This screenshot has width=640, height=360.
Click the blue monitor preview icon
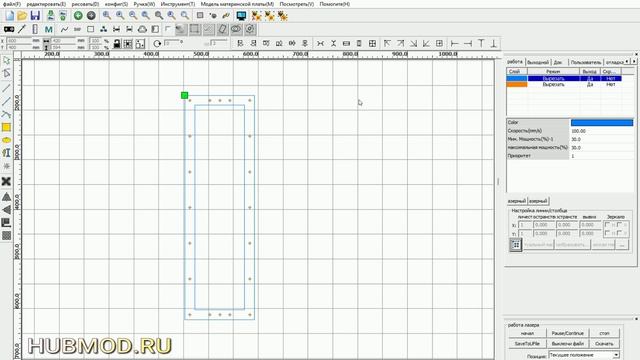(241, 16)
